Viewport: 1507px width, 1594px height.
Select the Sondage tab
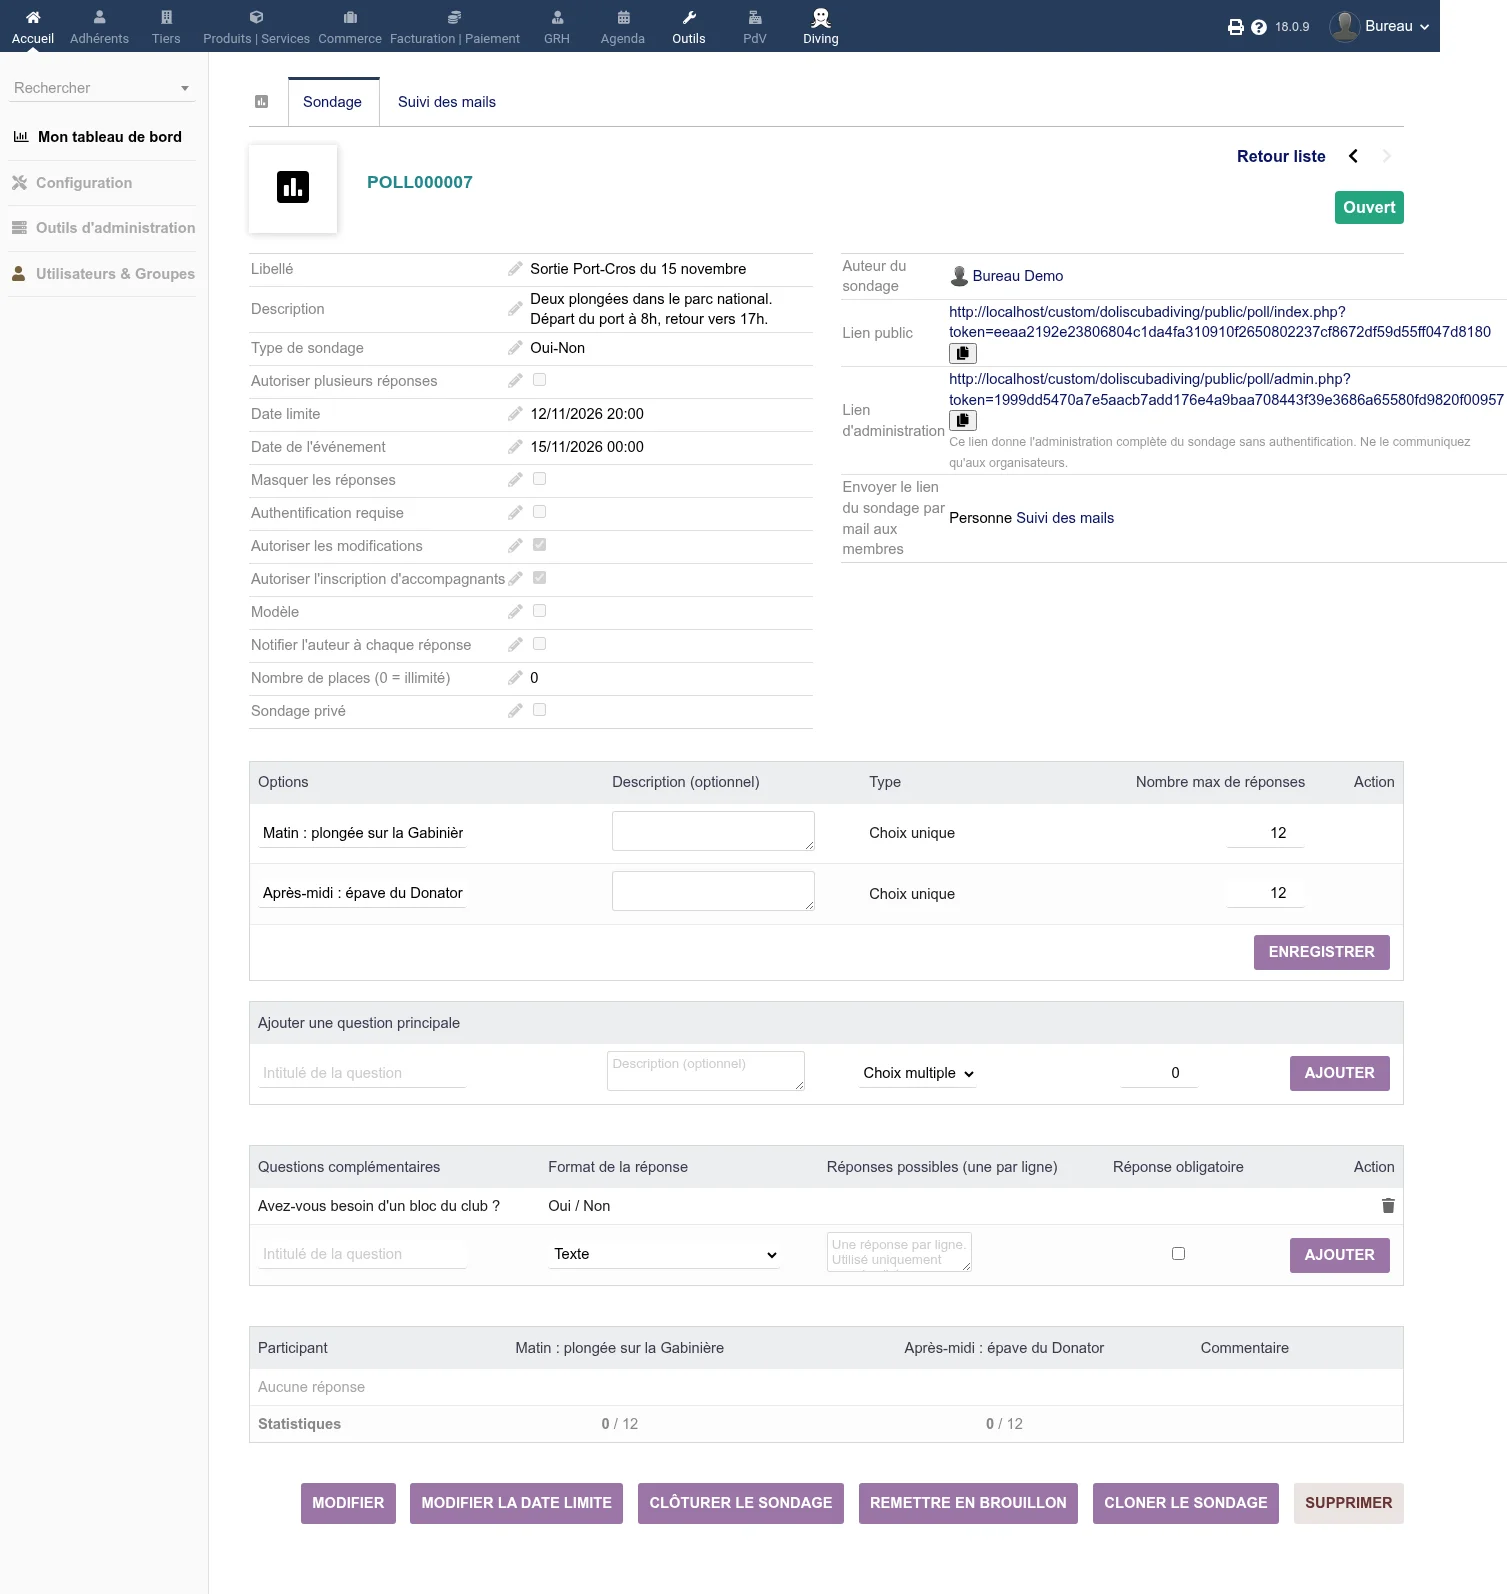pyautogui.click(x=333, y=102)
